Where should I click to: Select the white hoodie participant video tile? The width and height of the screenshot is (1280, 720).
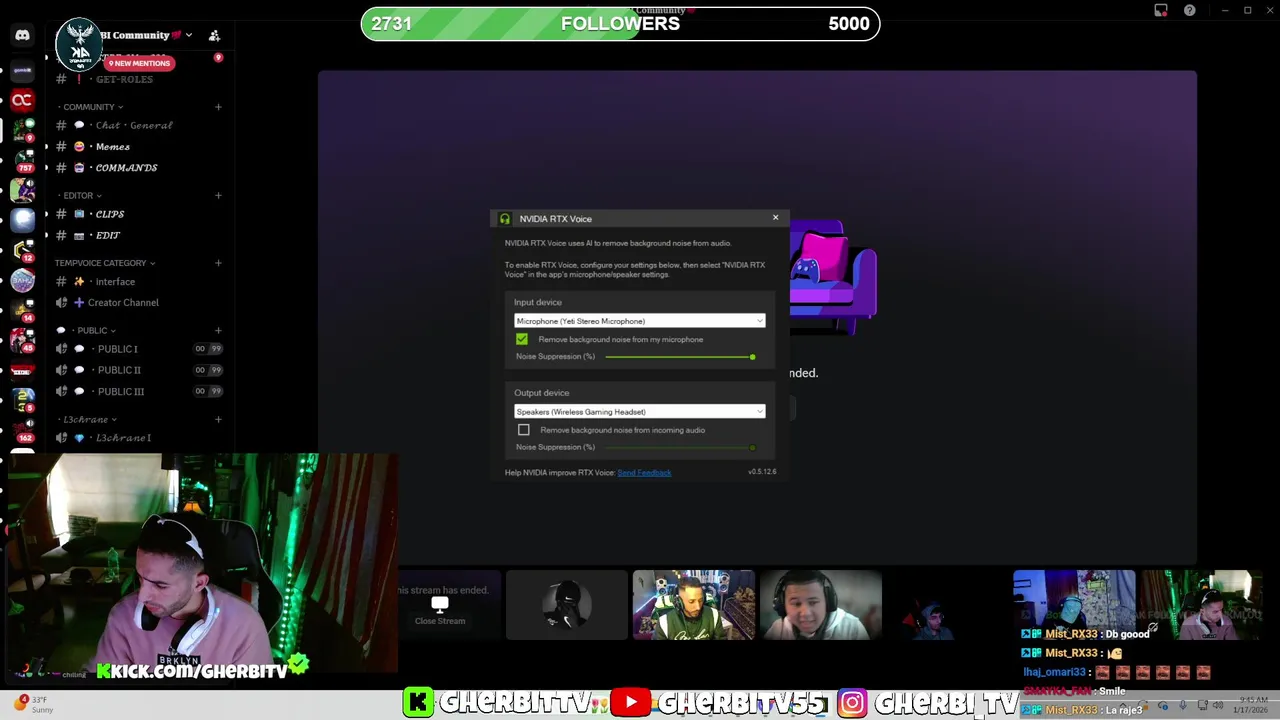(820, 605)
